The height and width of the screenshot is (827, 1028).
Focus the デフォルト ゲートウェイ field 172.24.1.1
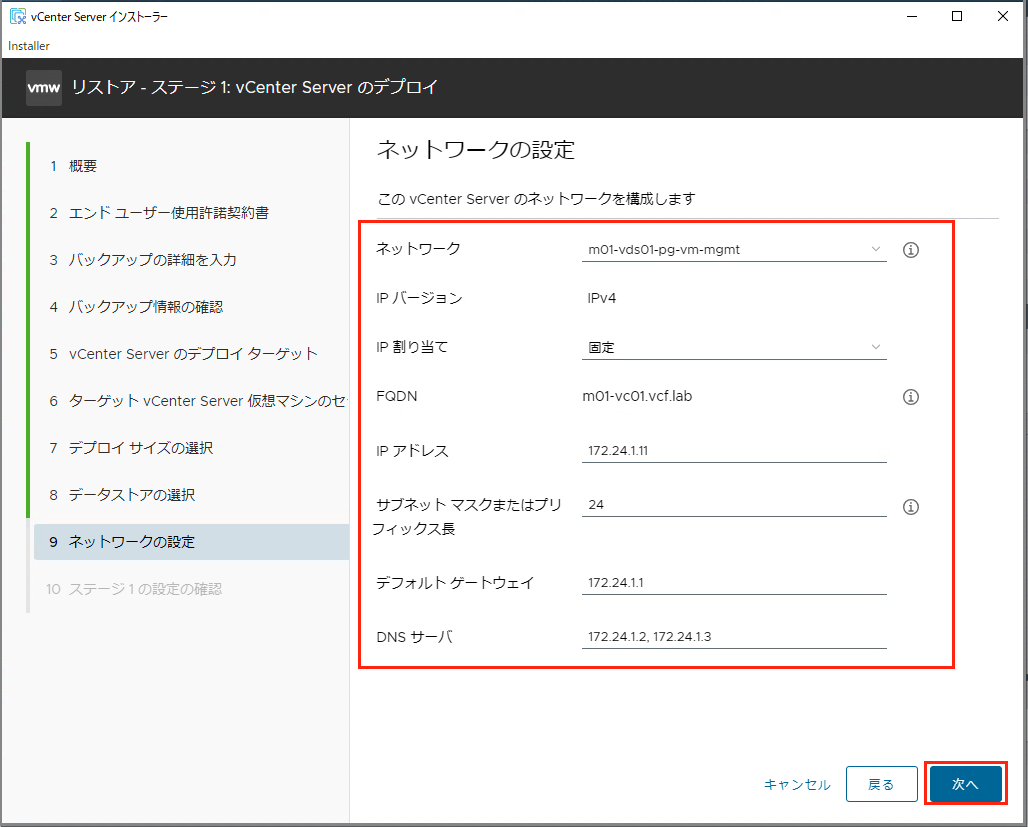coord(734,582)
